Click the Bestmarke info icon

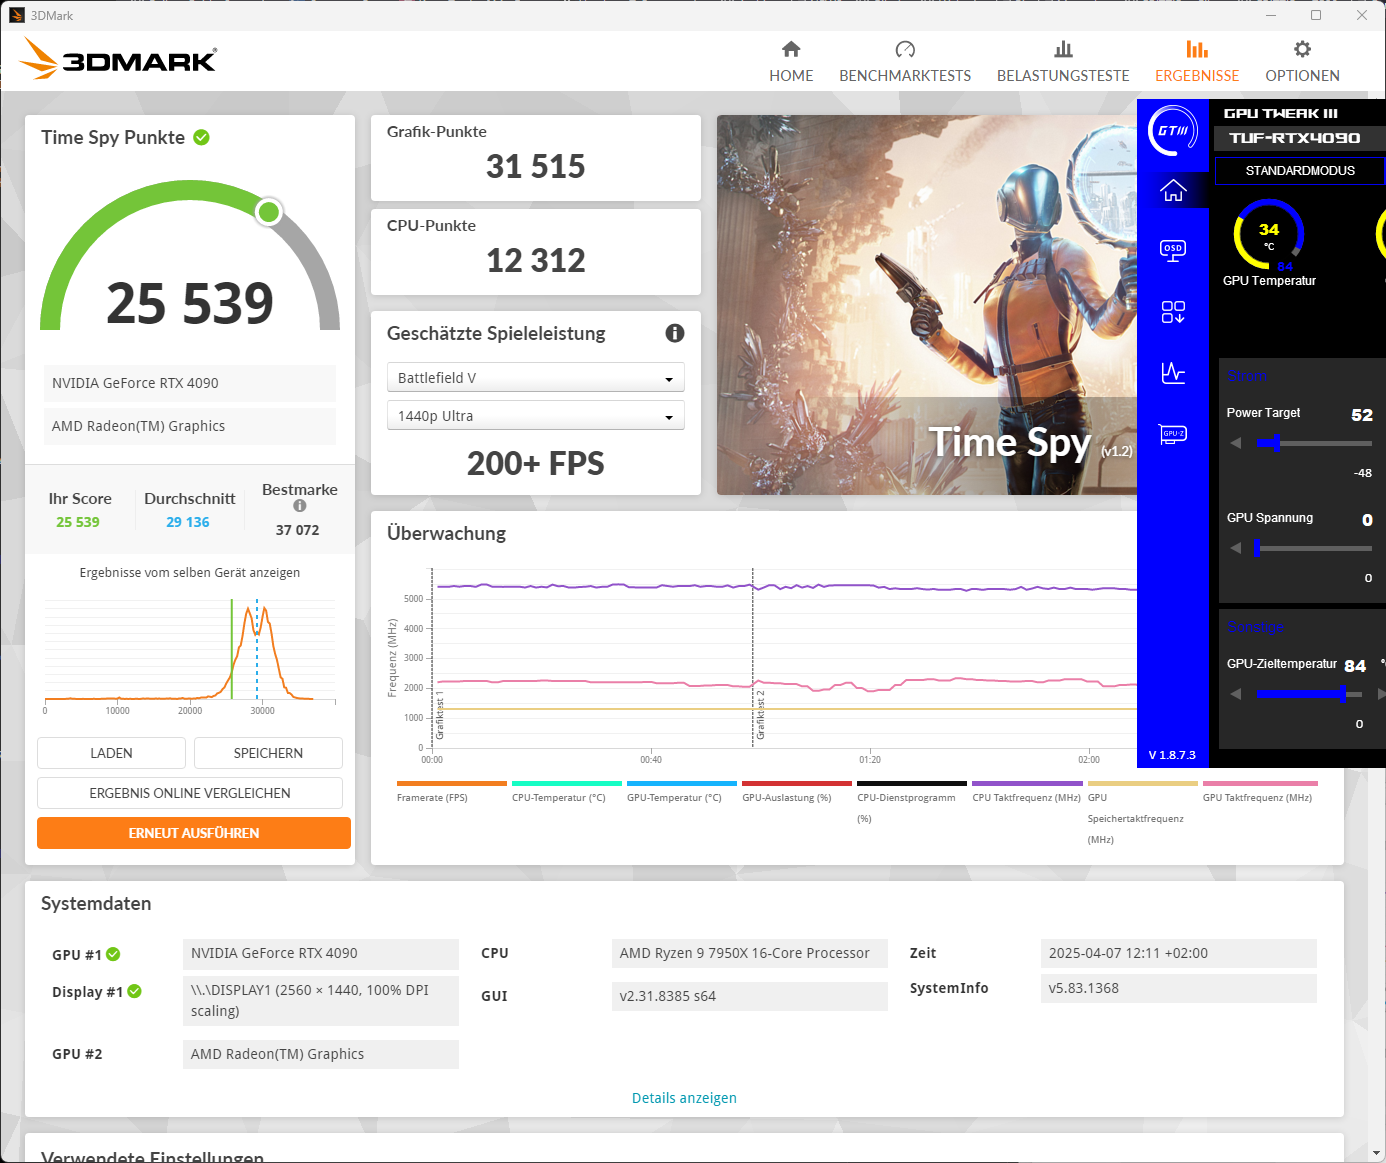click(x=299, y=506)
